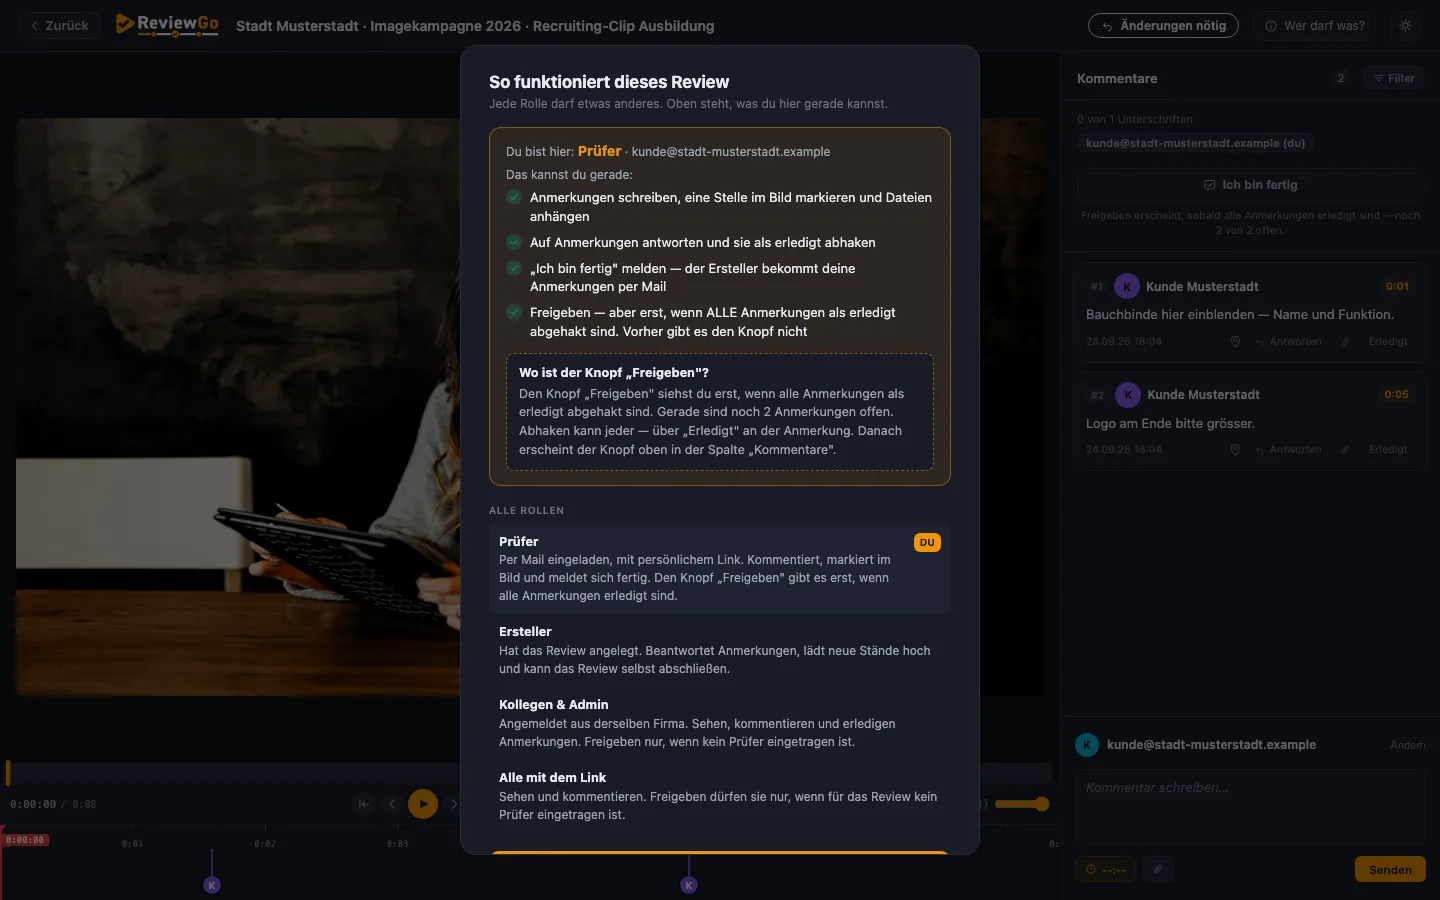Open the 'Änderungen nötig' status dropdown
The width and height of the screenshot is (1440, 900).
click(1163, 26)
